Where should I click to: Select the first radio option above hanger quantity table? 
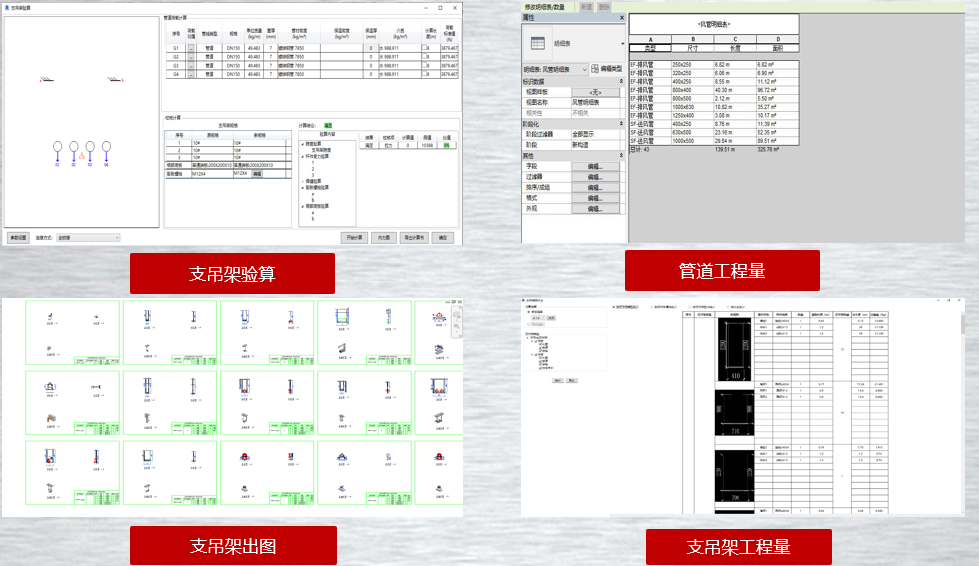click(x=613, y=307)
